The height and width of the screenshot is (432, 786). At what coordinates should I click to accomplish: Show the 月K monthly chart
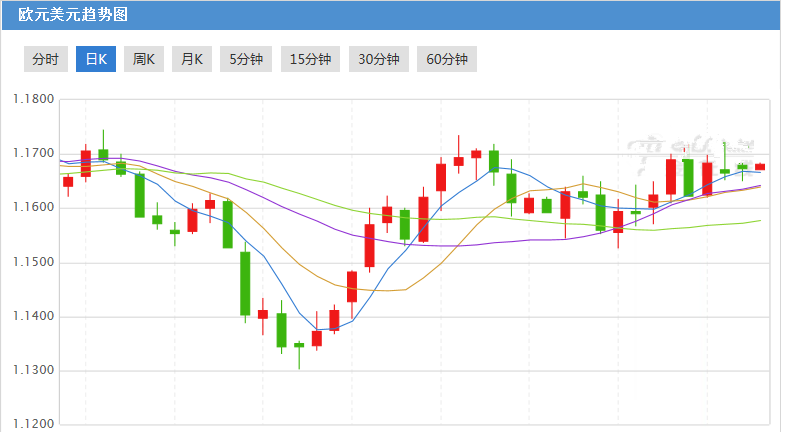coord(192,59)
